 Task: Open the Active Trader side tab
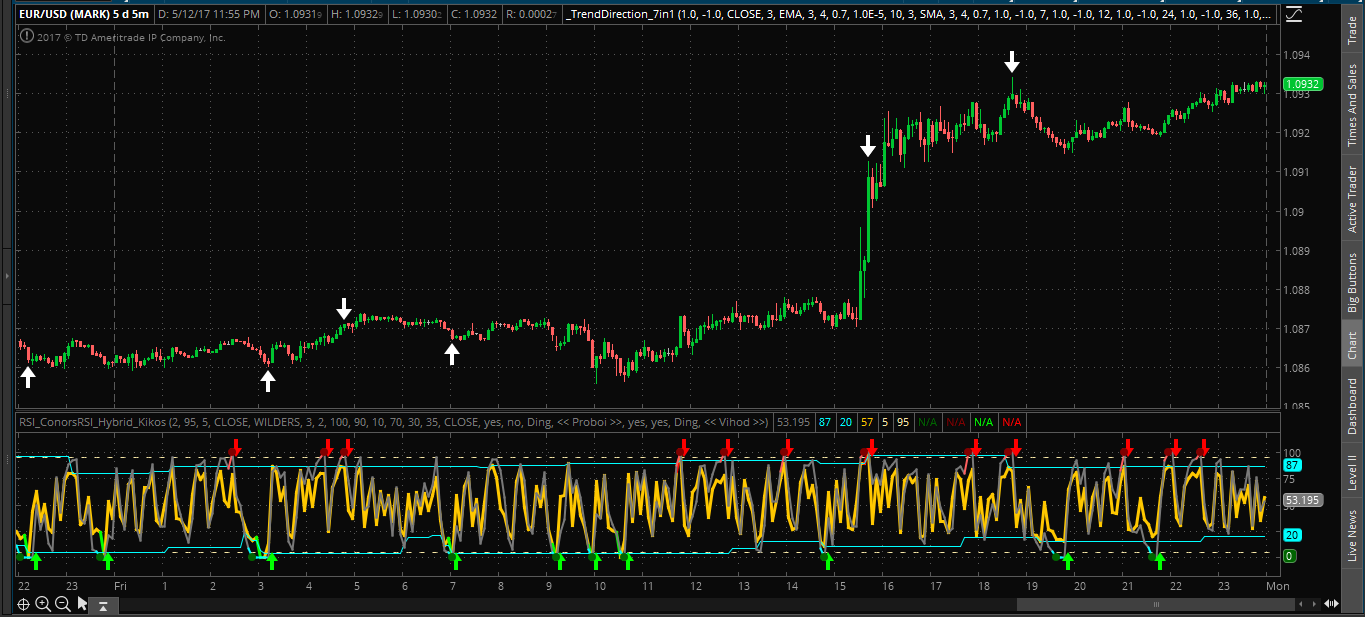point(1353,200)
